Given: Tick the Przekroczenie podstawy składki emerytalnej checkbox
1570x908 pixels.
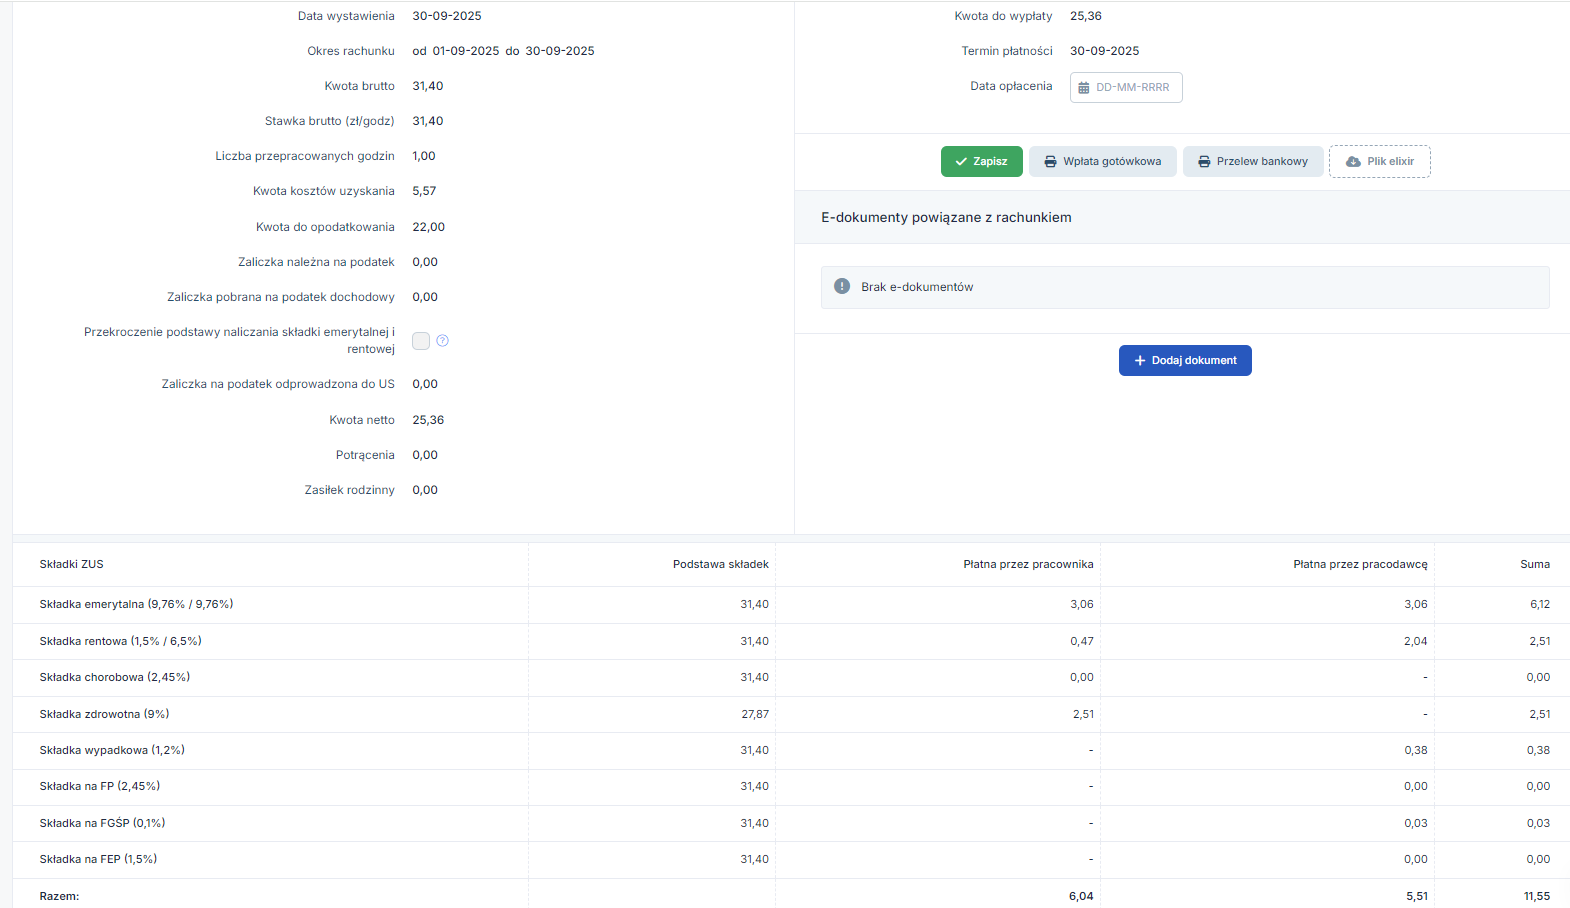Looking at the screenshot, I should (x=421, y=341).
